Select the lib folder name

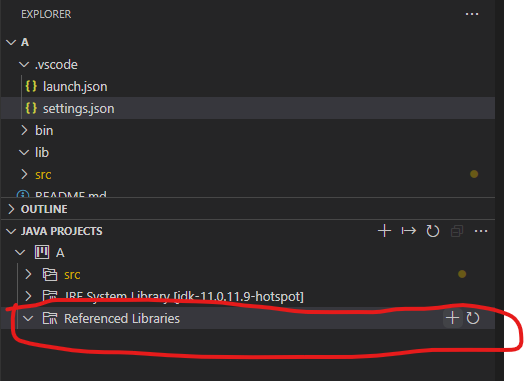(x=42, y=153)
